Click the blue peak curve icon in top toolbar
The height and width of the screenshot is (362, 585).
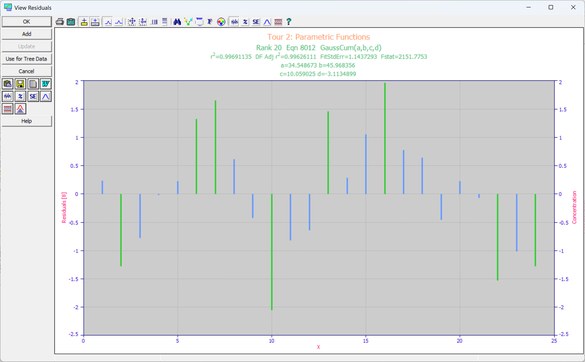pyautogui.click(x=267, y=22)
